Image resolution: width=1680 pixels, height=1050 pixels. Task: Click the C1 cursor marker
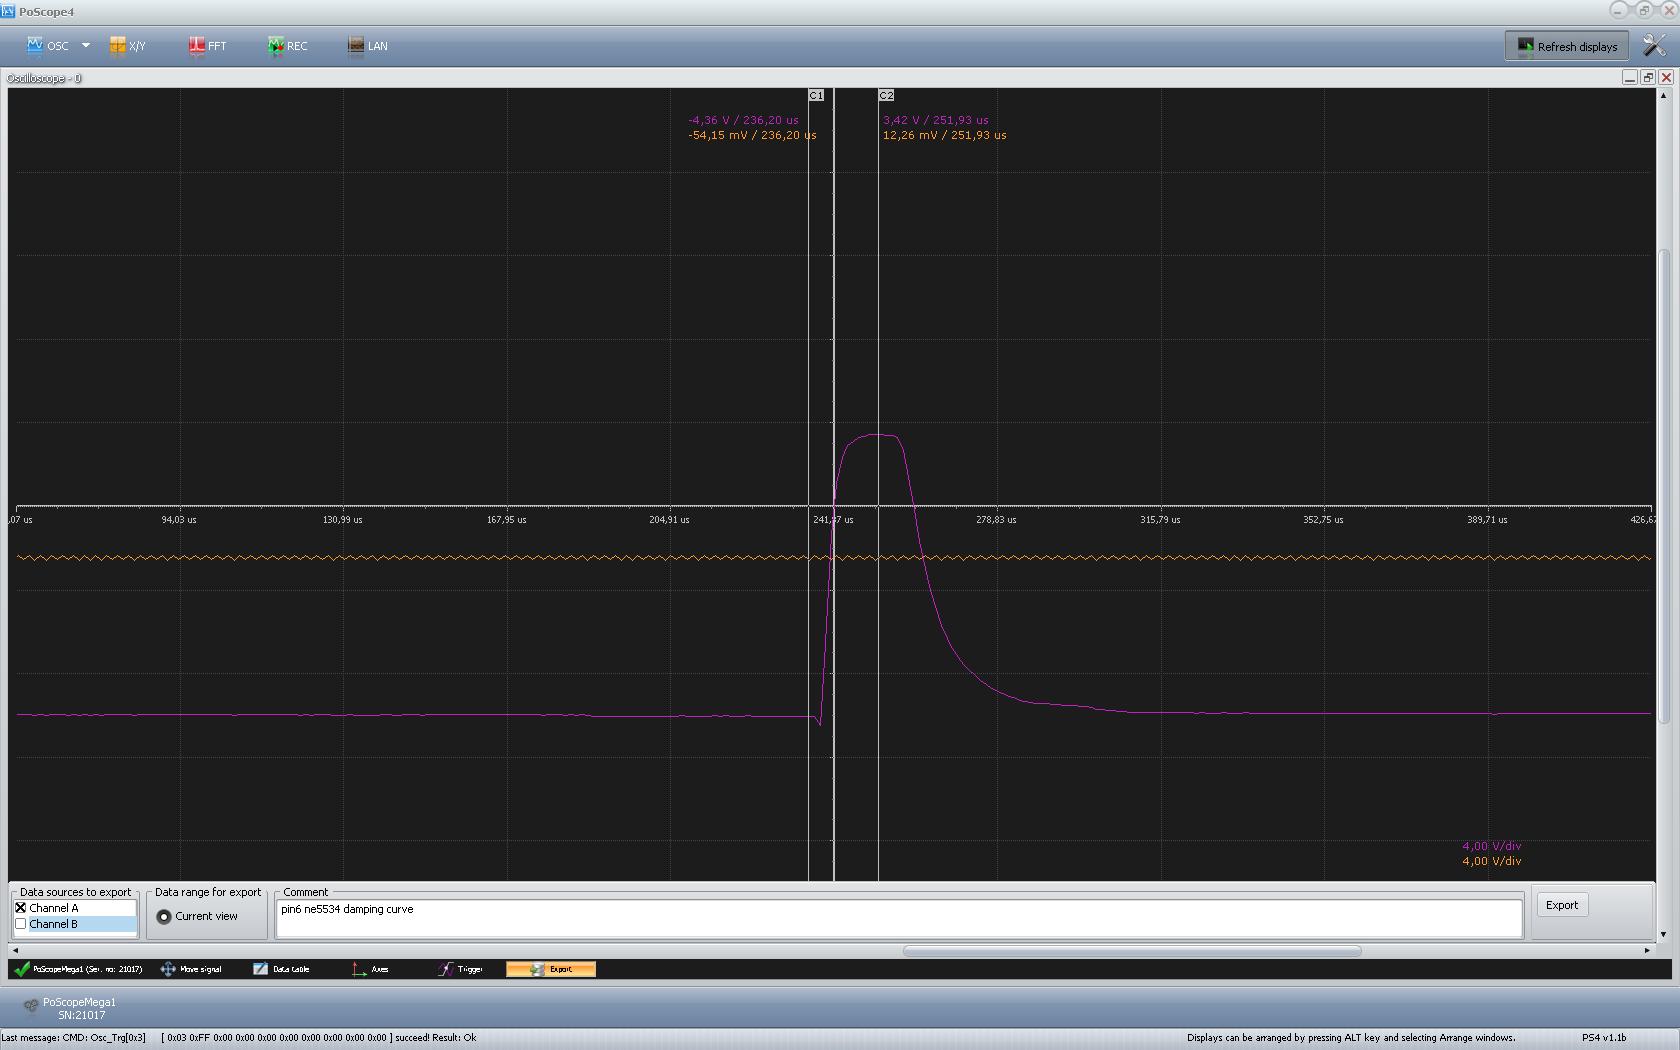(816, 95)
